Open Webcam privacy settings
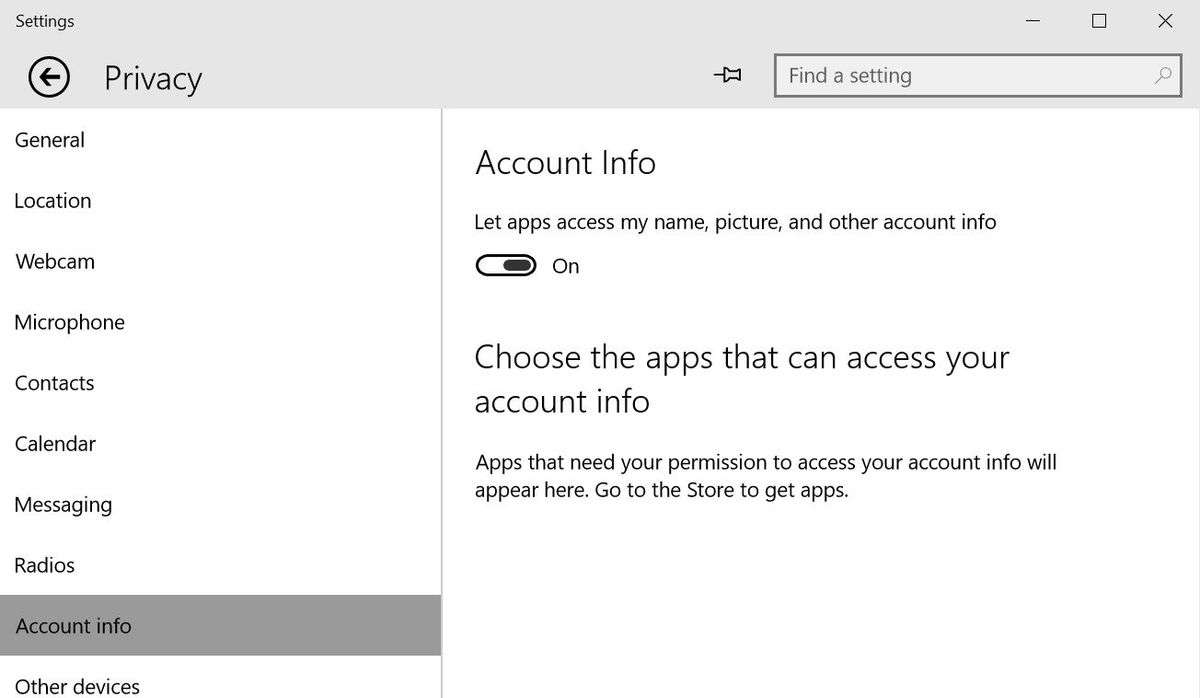The width and height of the screenshot is (1200, 698). pyautogui.click(x=54, y=261)
